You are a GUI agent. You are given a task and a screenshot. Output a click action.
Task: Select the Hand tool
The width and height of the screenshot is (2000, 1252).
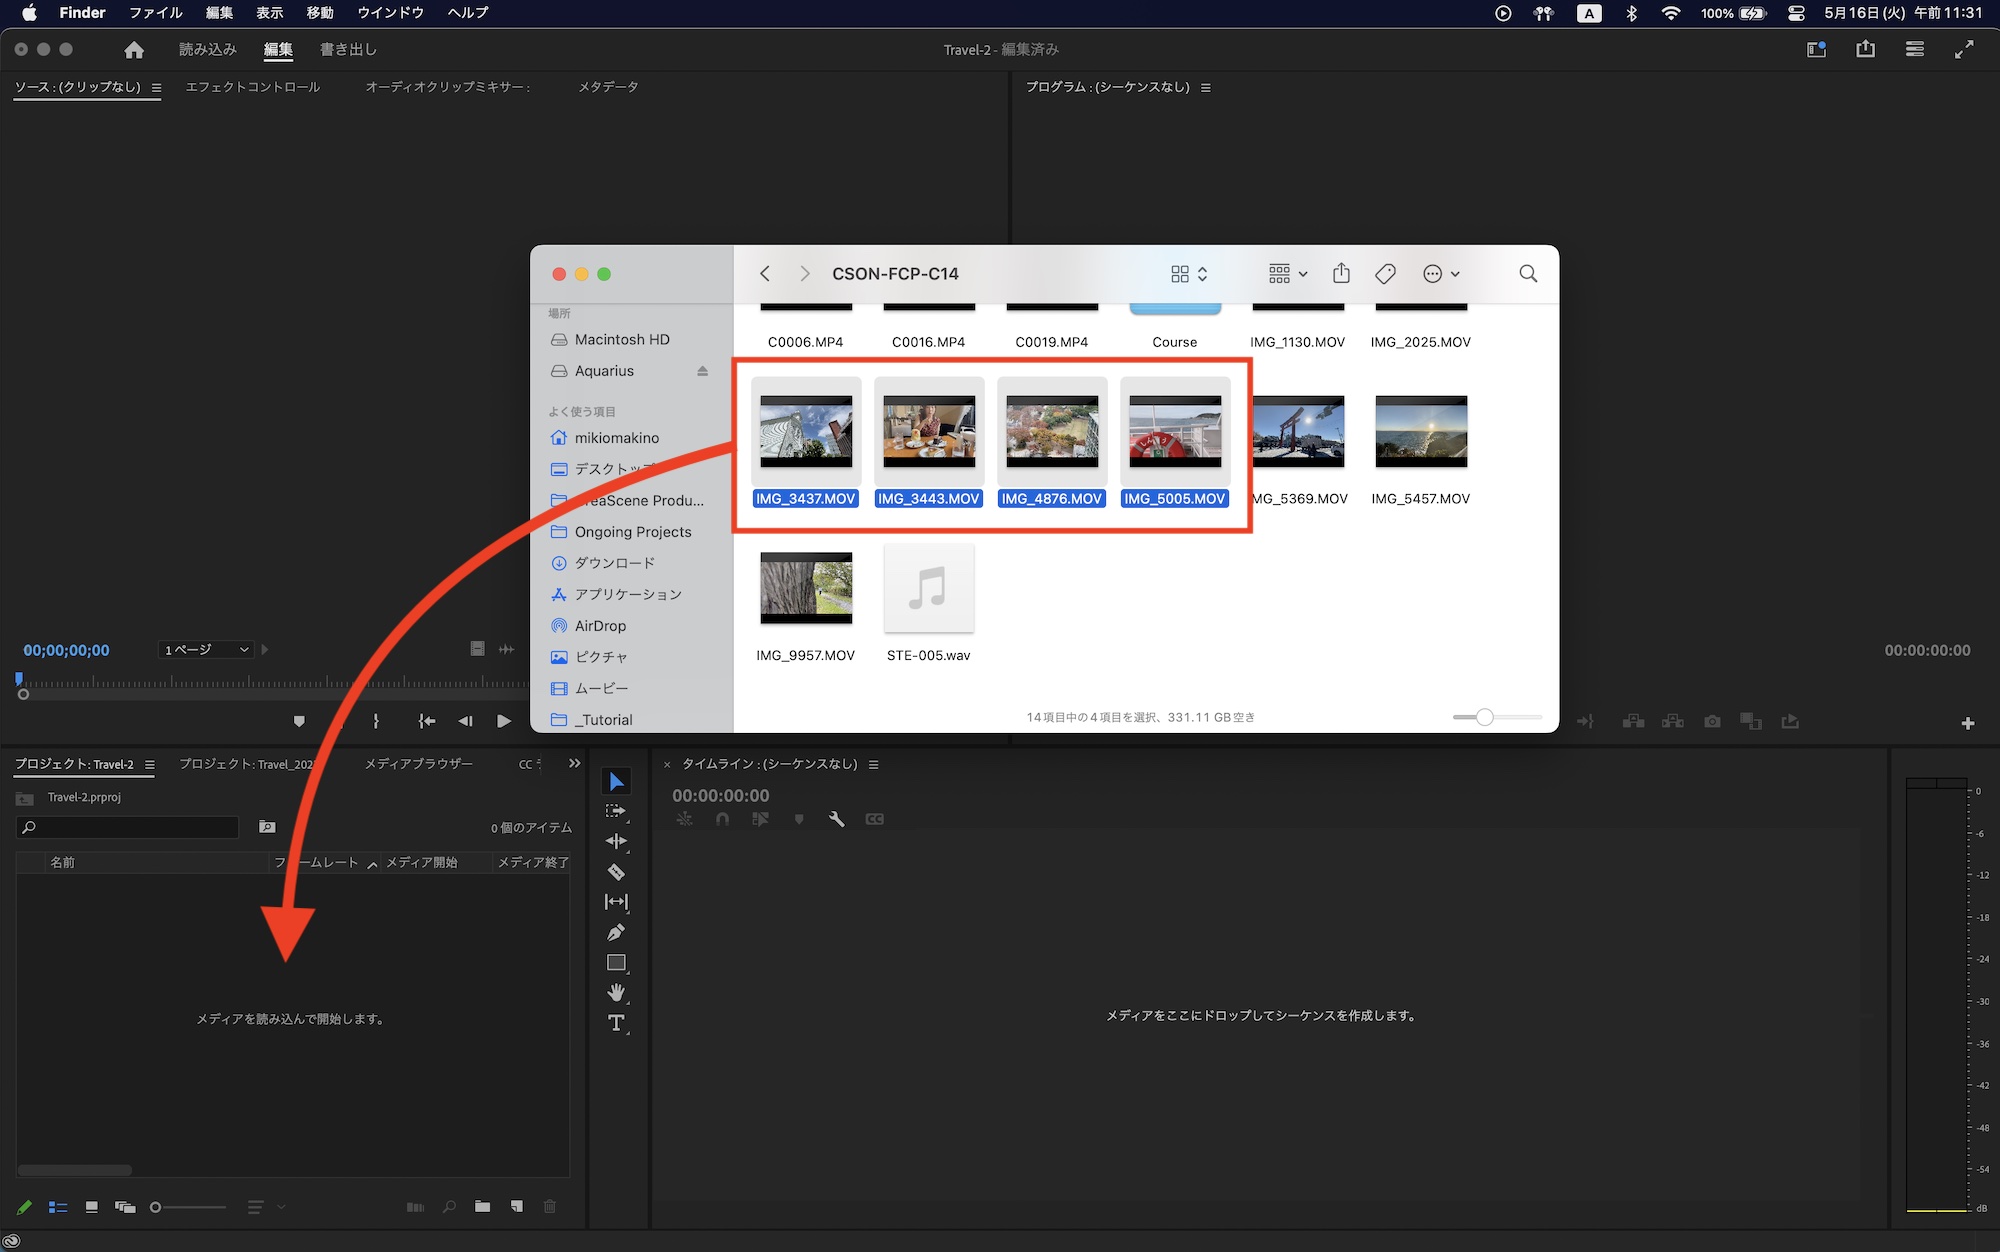pyautogui.click(x=616, y=992)
